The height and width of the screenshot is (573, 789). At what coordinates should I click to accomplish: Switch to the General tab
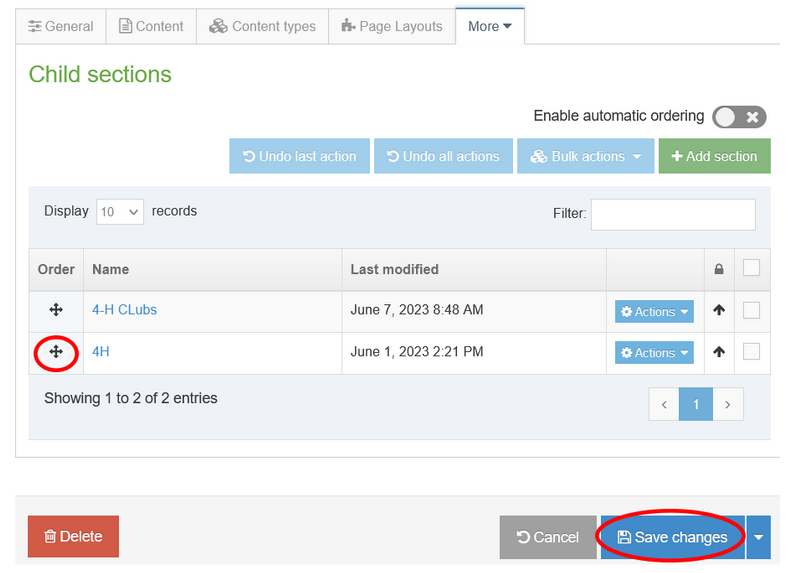(61, 26)
